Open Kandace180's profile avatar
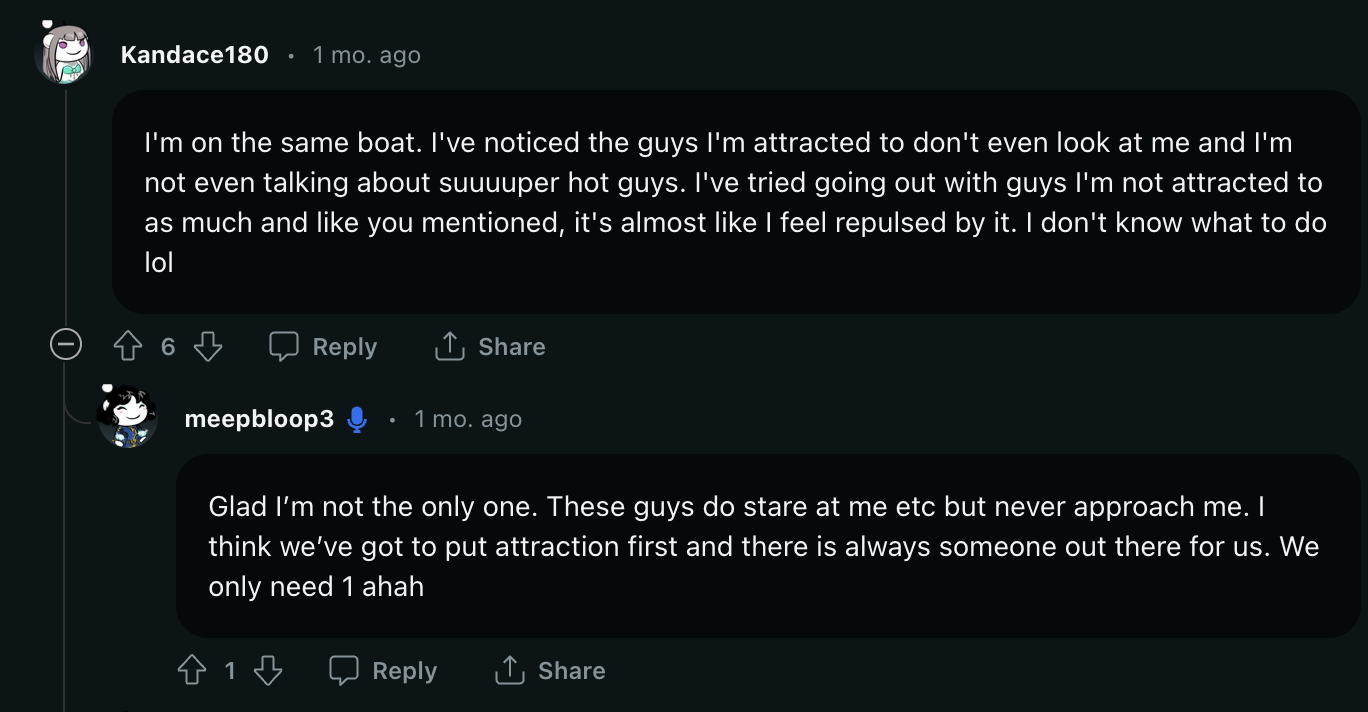The width and height of the screenshot is (1368, 712). click(x=65, y=54)
